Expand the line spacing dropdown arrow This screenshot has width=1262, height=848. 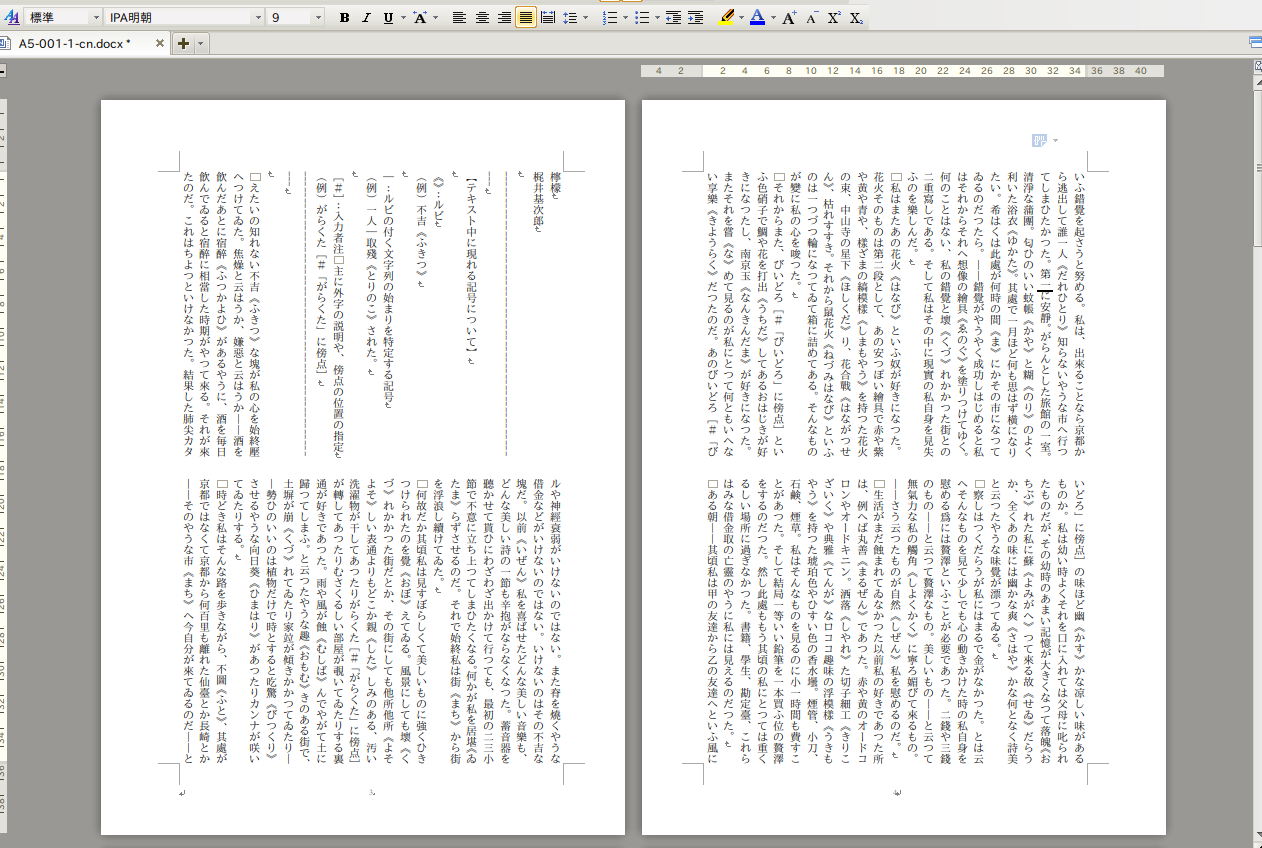[x=586, y=18]
